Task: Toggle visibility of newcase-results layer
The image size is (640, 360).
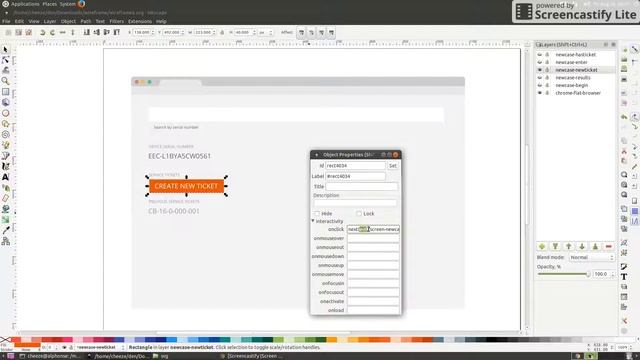Action: coord(540,78)
